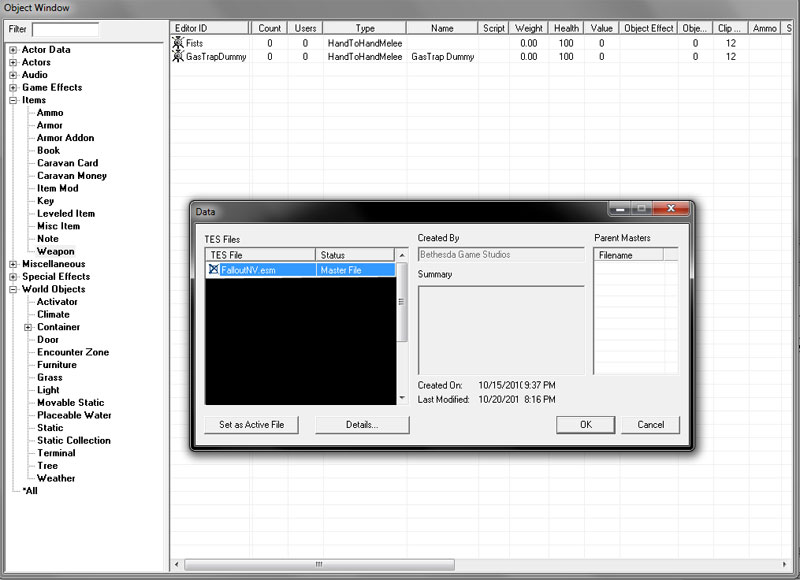Click Filename column header in Parent Masters
Viewport: 800px width, 580px height.
(x=629, y=255)
